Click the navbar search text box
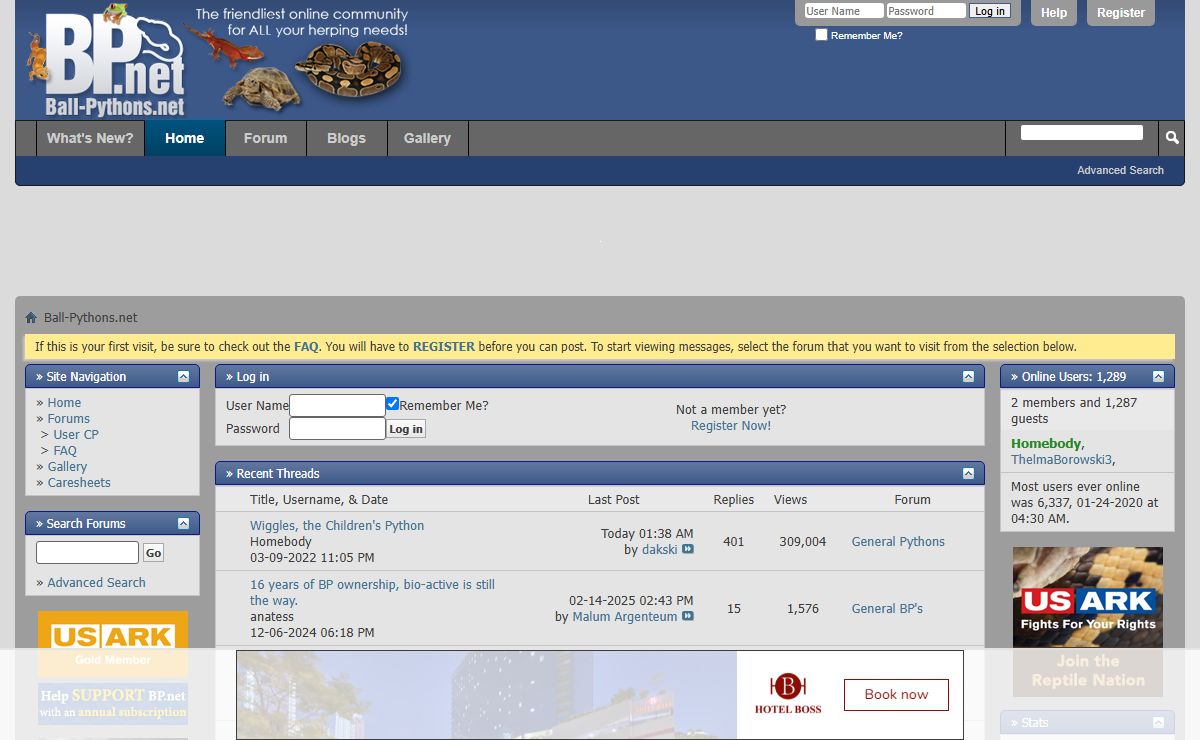Viewport: 1200px width, 740px height. tap(1082, 133)
